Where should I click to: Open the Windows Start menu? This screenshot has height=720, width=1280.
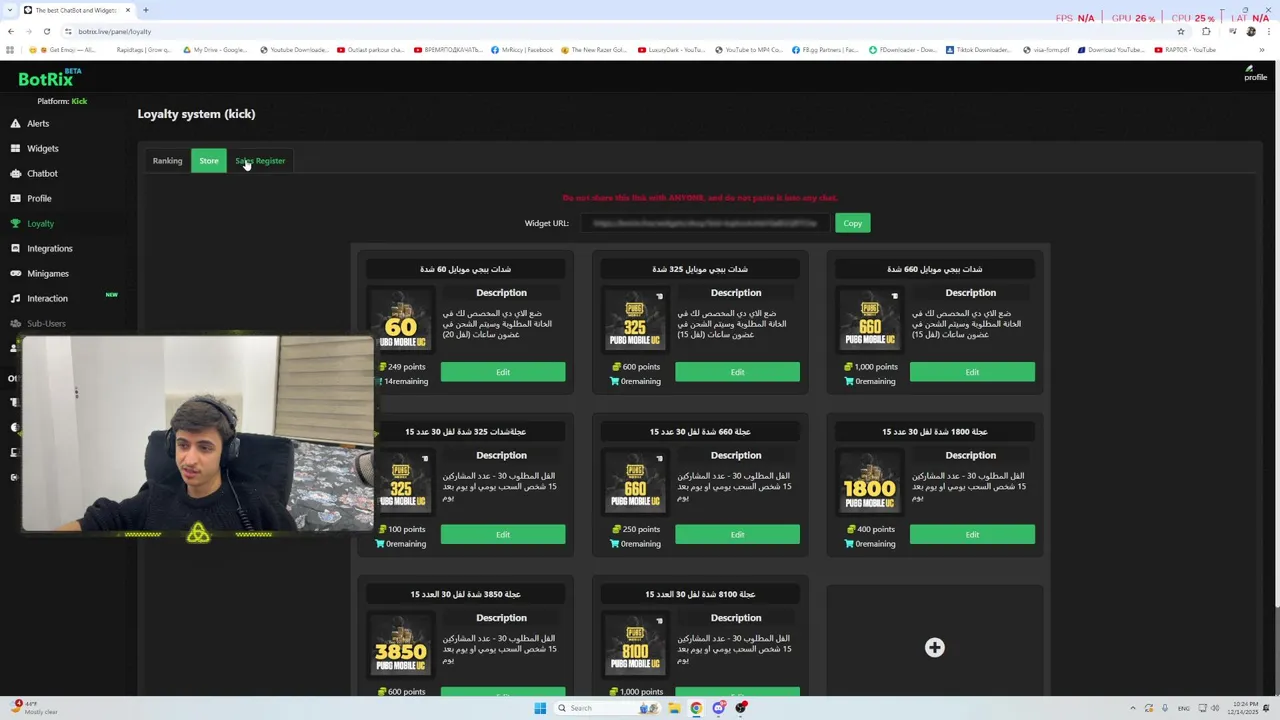(x=540, y=708)
